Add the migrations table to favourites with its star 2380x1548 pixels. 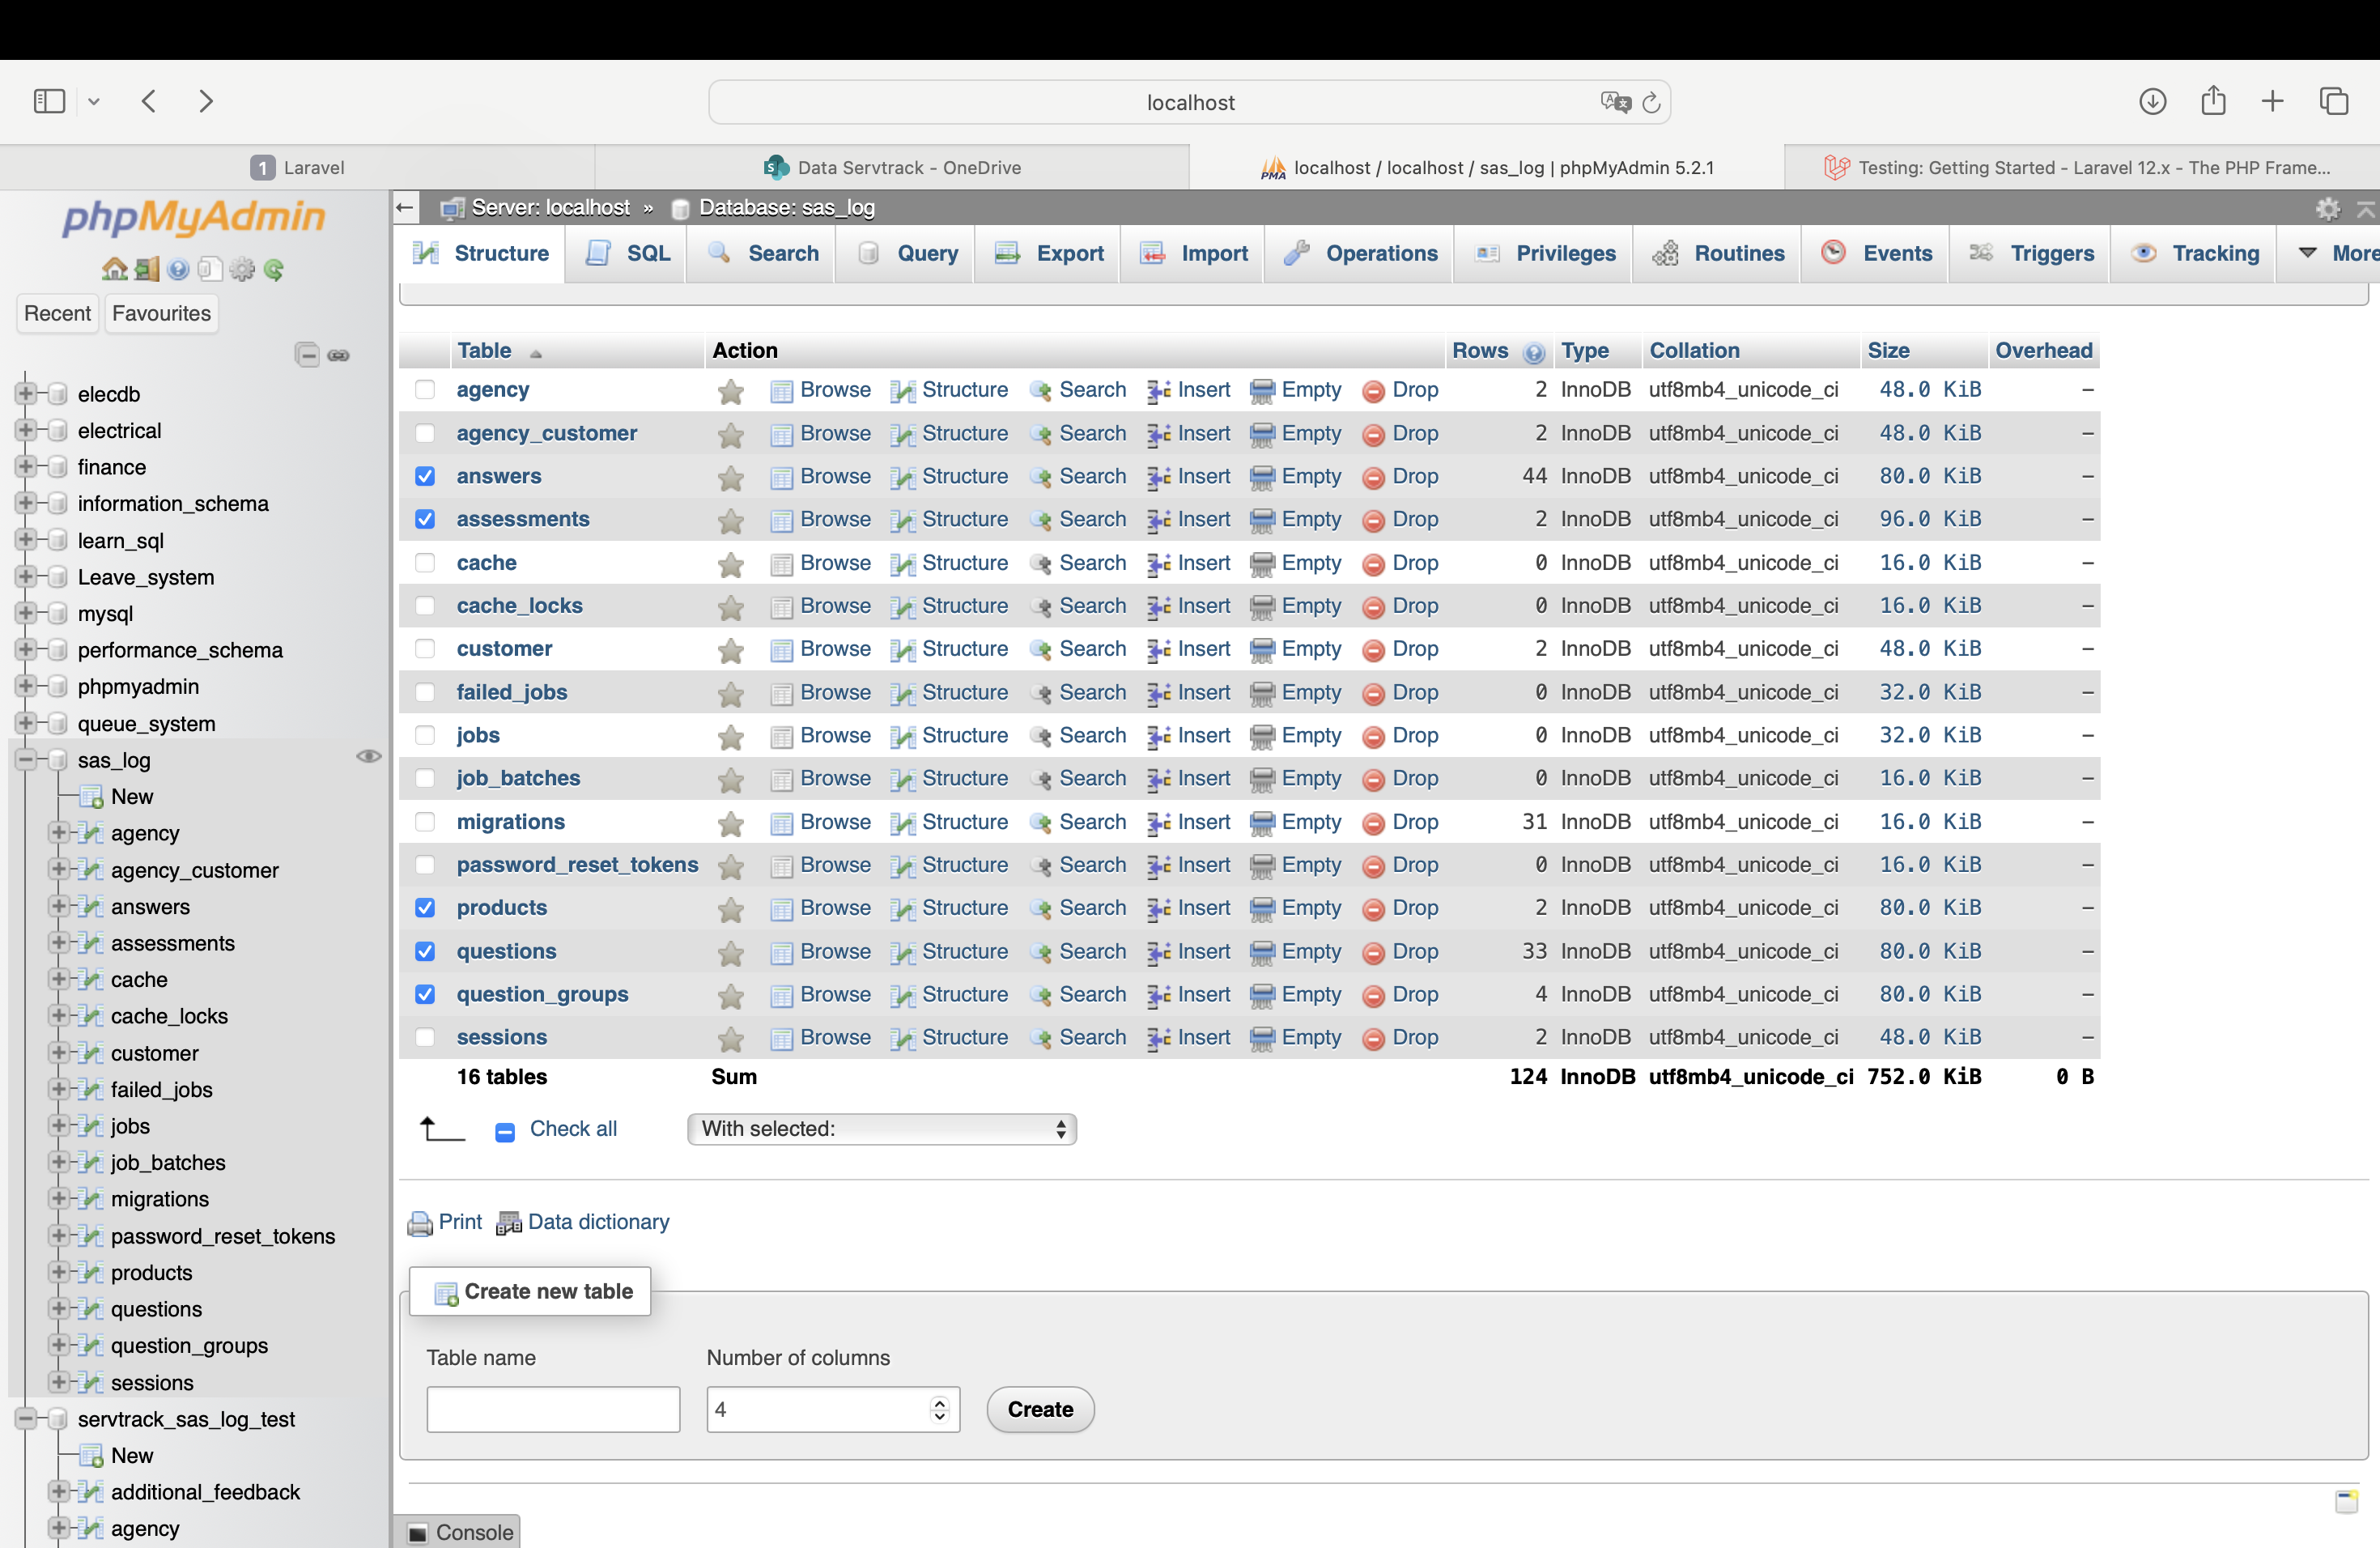tap(731, 823)
